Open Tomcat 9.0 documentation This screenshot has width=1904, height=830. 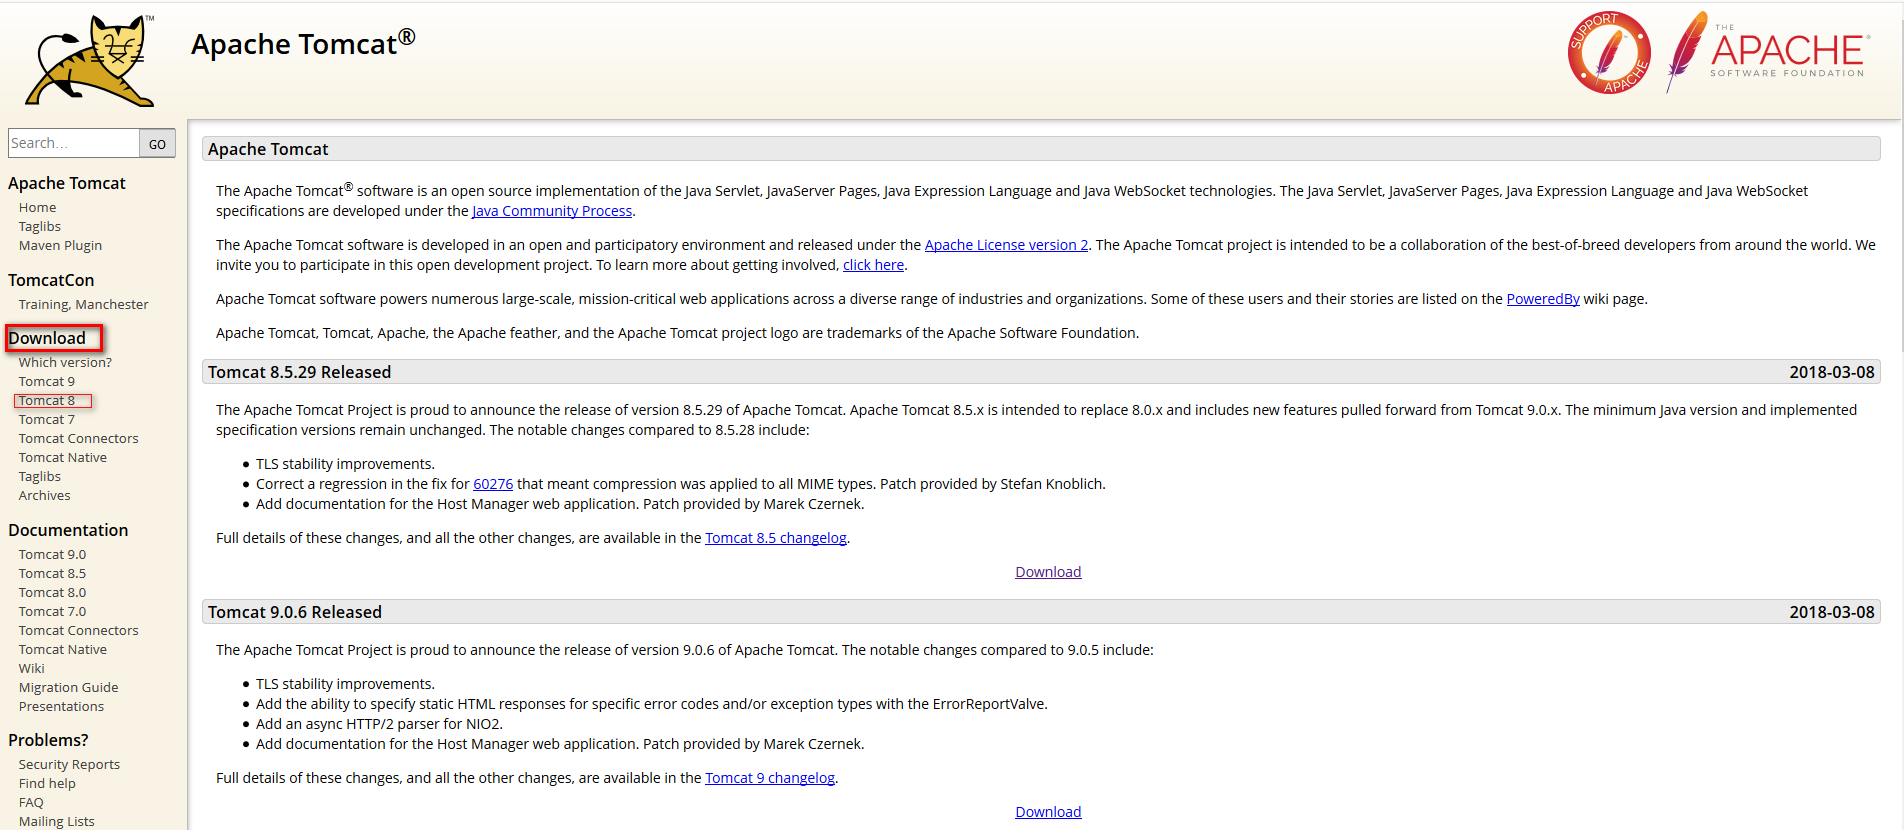pos(52,554)
